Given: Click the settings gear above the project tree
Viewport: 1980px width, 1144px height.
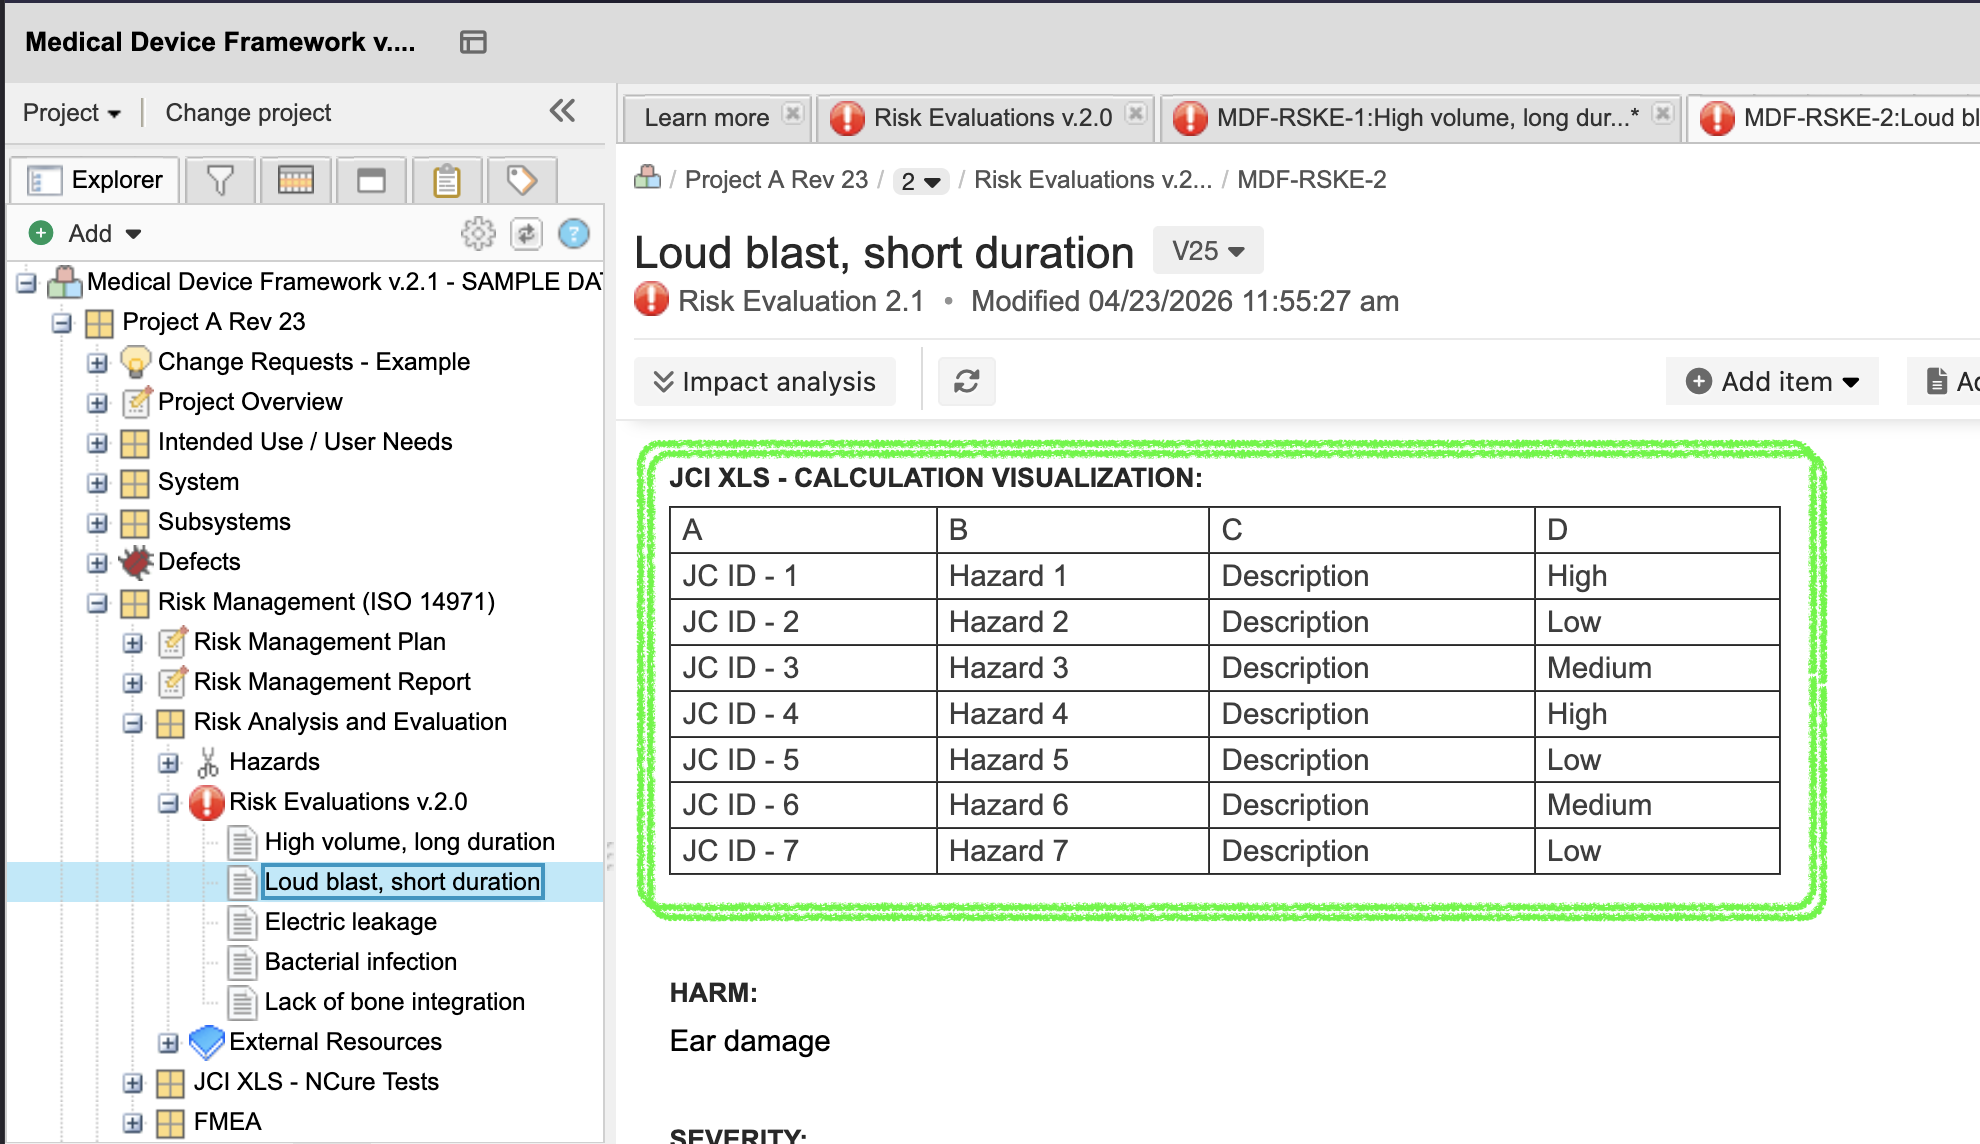Looking at the screenshot, I should (479, 233).
